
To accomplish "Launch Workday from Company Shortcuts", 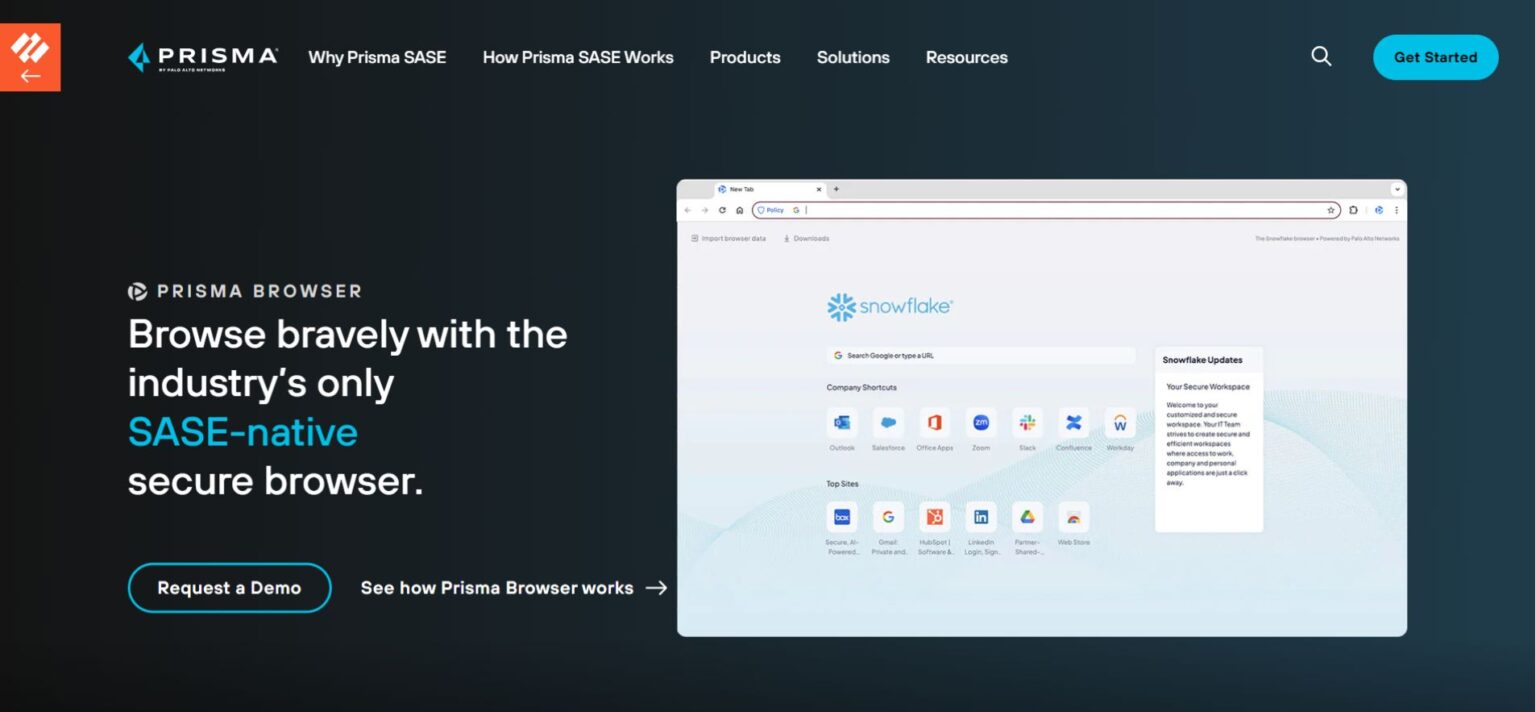I will [1119, 422].
